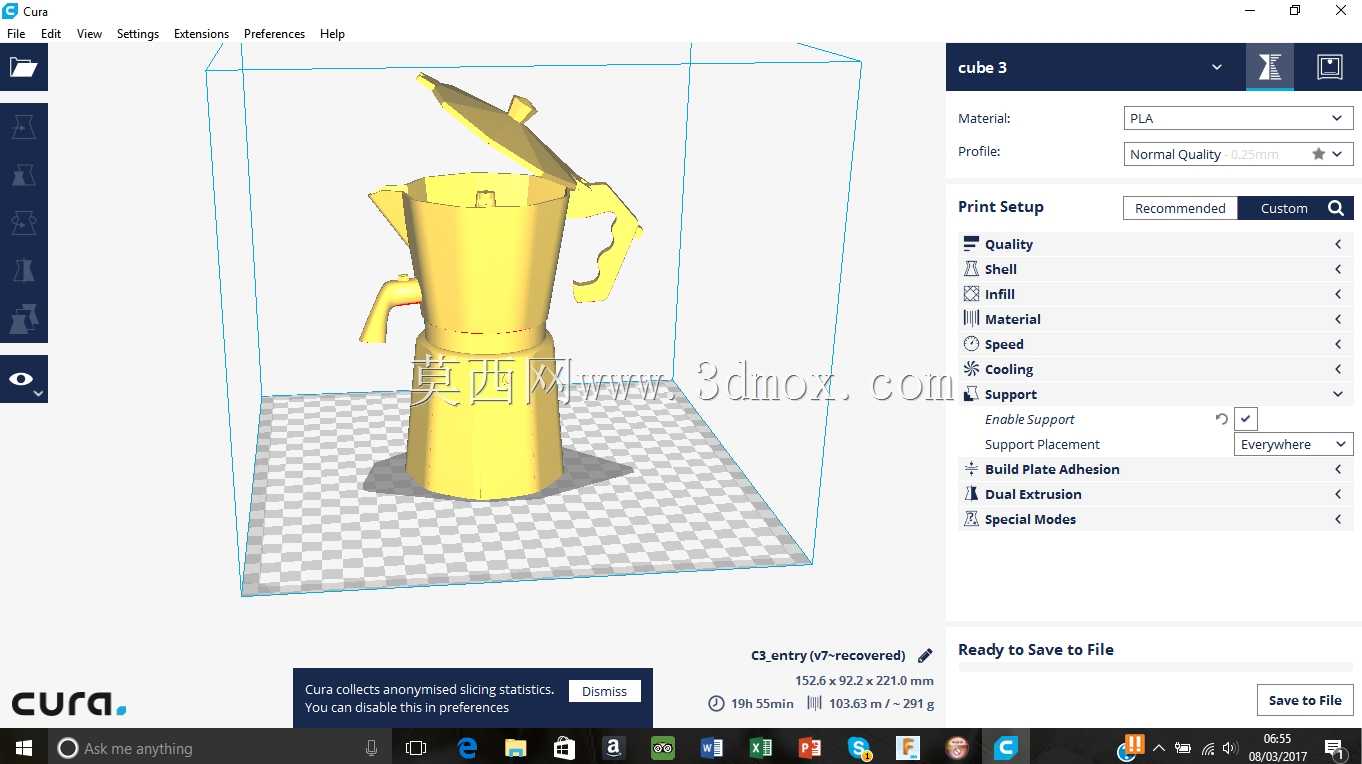This screenshot has height=764, width=1362.
Task: Open Word from the taskbar
Action: click(712, 748)
